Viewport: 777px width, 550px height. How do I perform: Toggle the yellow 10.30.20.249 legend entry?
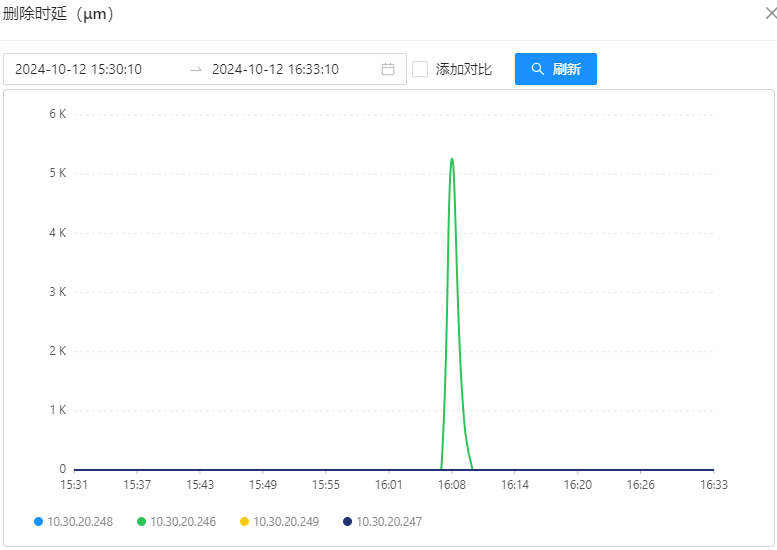279,521
